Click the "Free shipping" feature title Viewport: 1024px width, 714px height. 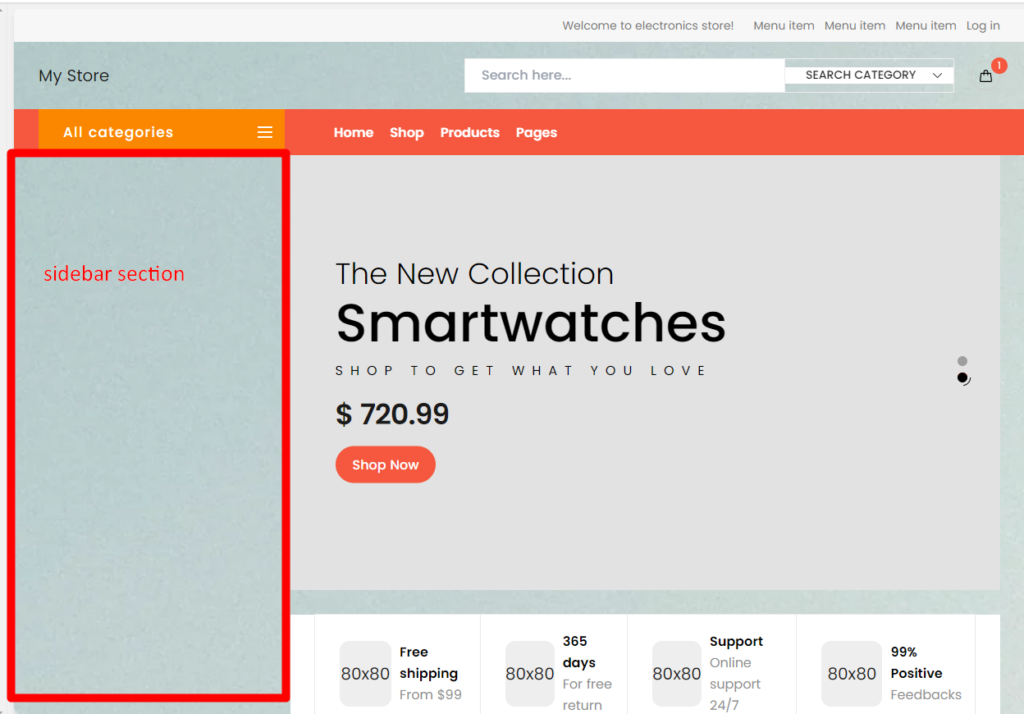428,662
